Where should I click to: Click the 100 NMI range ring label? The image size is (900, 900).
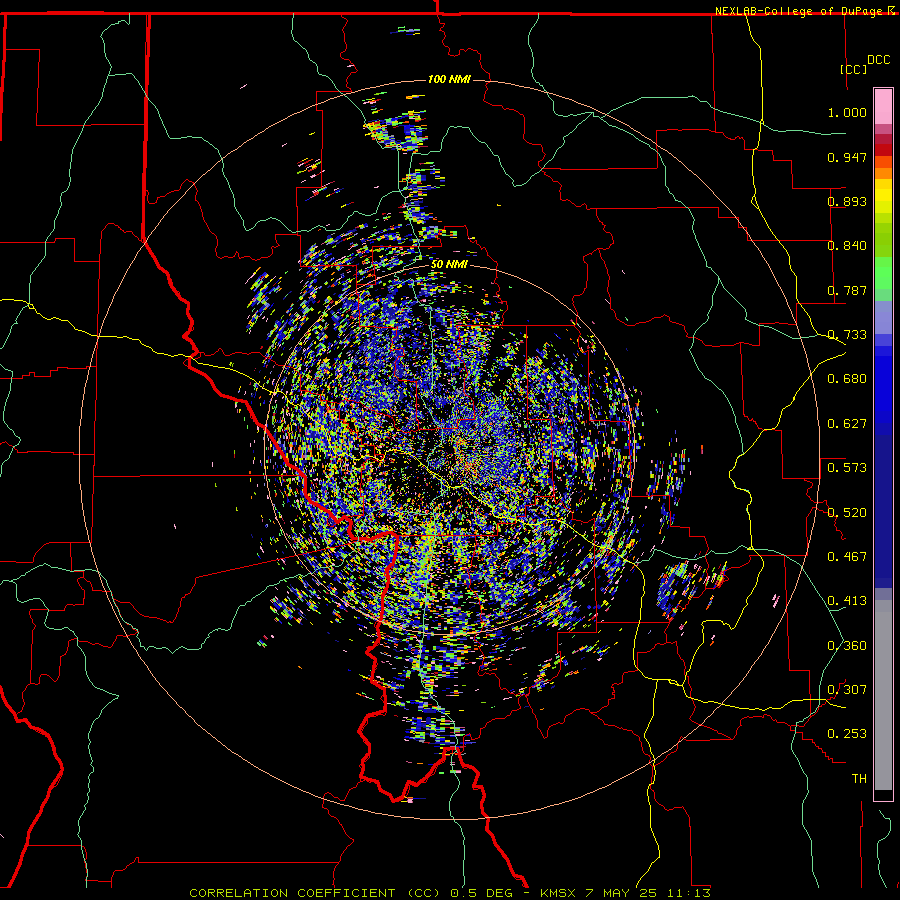pyautogui.click(x=449, y=79)
